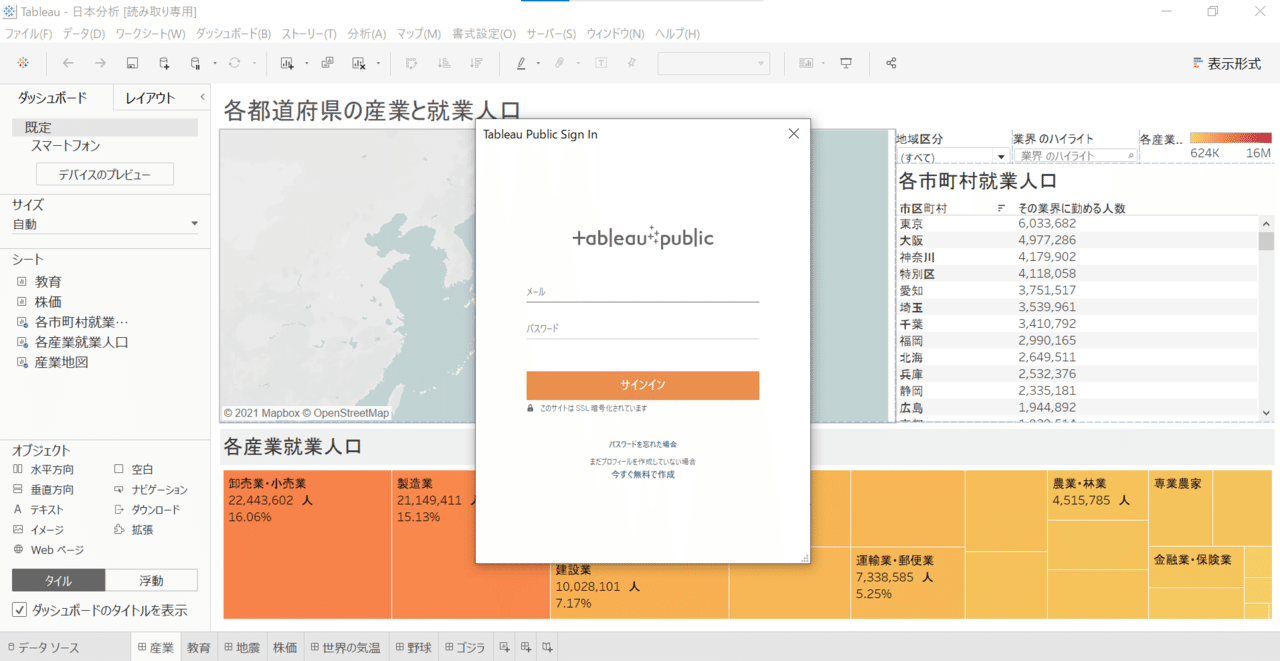
Task: Click the 農業・林業 treemap tile
Action: coord(1097,495)
